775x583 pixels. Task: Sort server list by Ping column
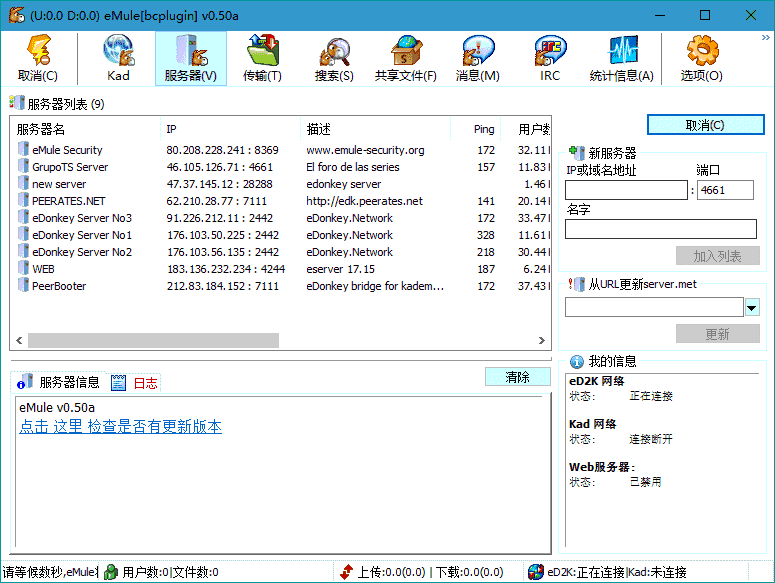484,129
